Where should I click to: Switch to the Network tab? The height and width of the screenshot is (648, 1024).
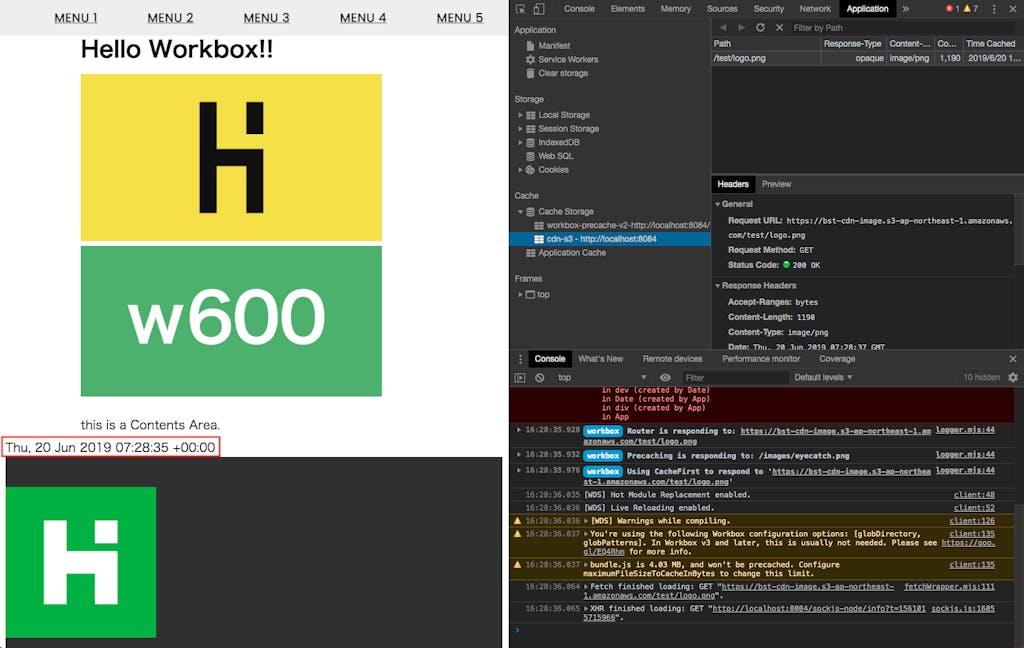pos(815,9)
